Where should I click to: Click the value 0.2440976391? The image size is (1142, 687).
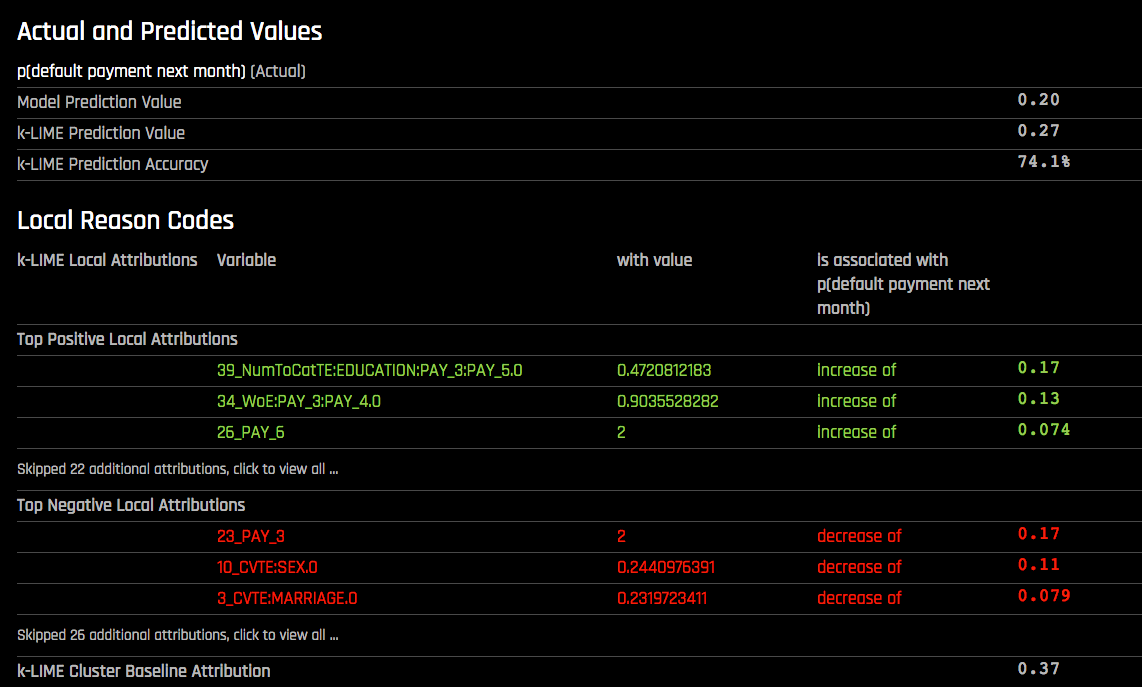tap(666, 568)
